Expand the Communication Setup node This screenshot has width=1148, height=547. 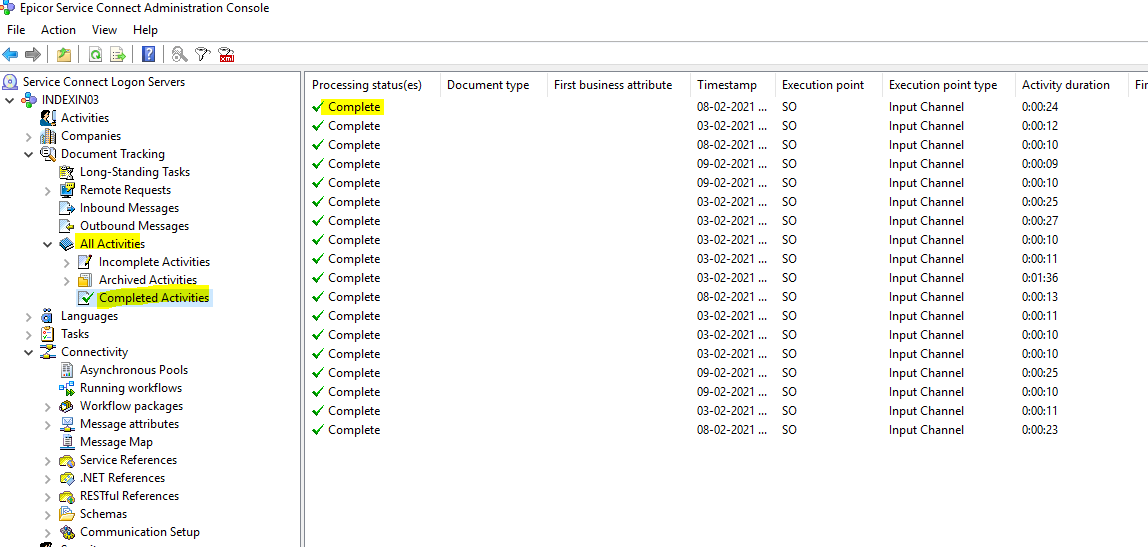[x=48, y=532]
